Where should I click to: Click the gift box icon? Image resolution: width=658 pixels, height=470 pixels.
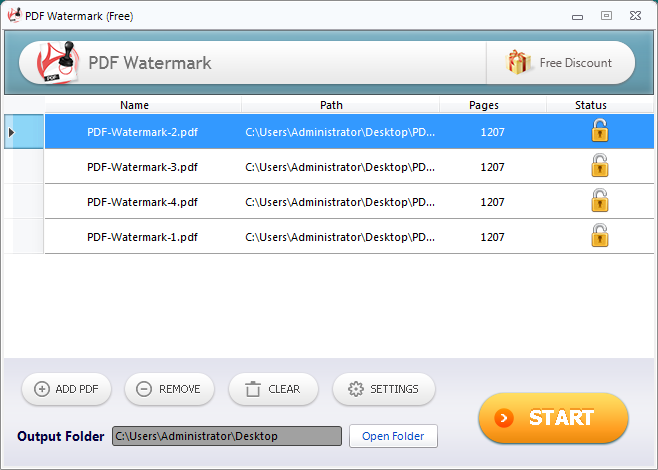(519, 63)
